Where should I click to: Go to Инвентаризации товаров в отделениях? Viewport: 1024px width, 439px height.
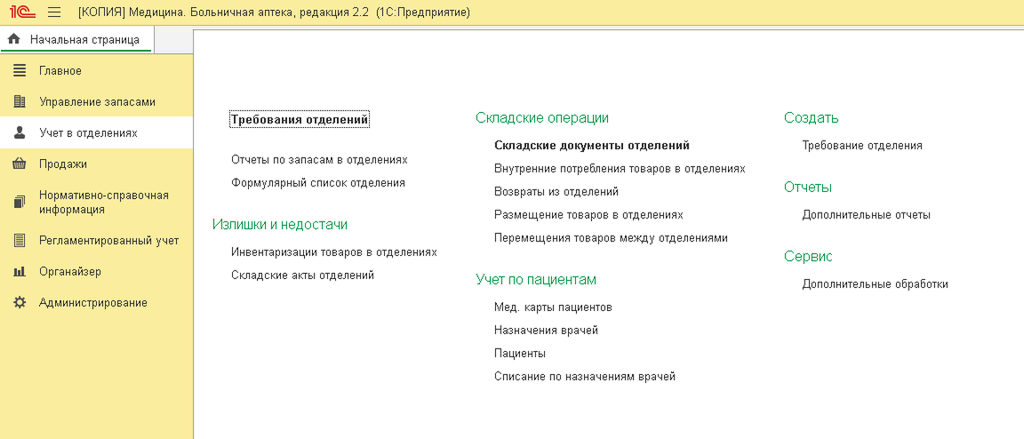pyautogui.click(x=333, y=252)
